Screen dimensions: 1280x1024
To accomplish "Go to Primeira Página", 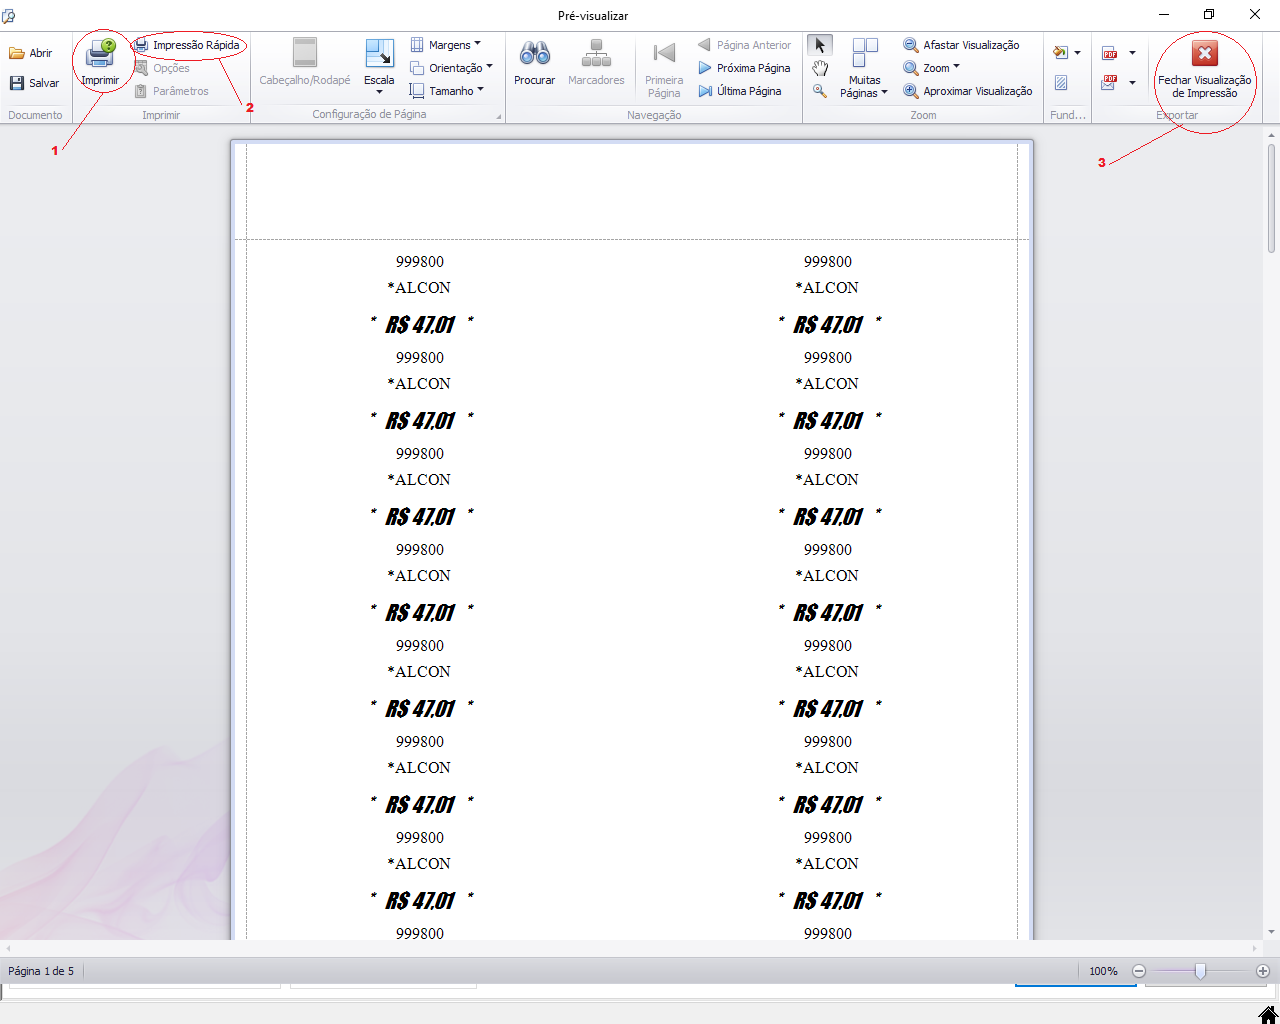I will (x=664, y=68).
